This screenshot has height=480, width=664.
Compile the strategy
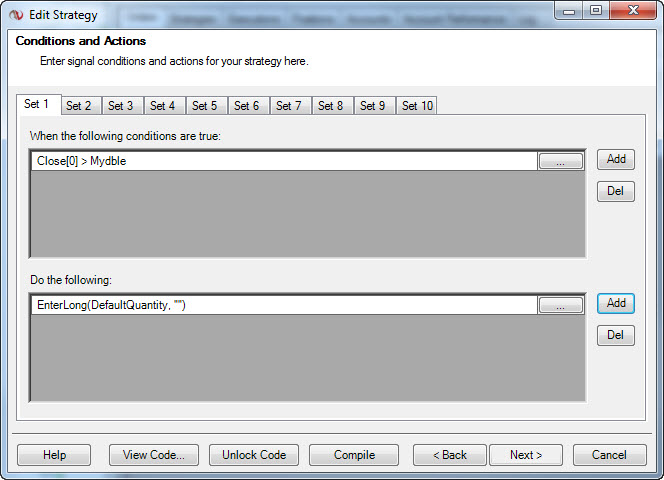pos(354,455)
